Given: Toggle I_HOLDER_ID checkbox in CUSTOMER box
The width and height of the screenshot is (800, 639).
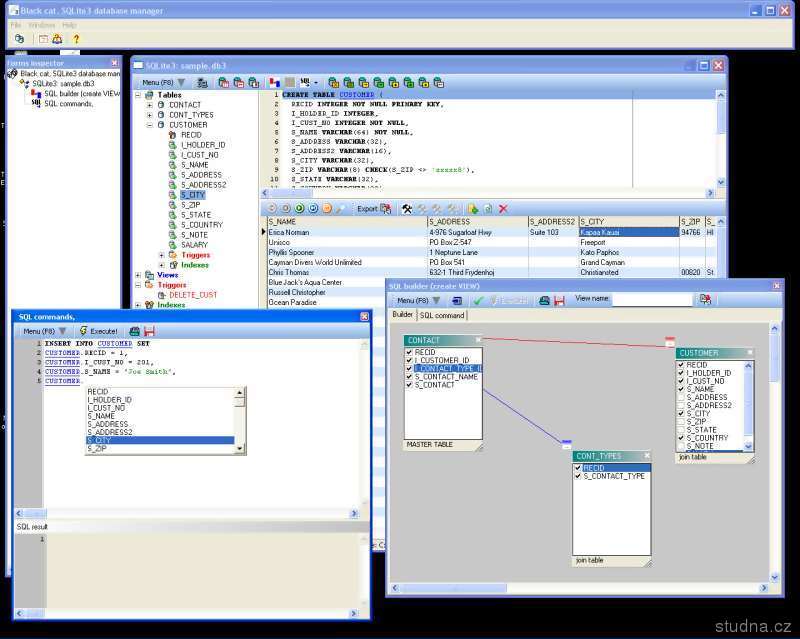Looking at the screenshot, I should [681, 373].
